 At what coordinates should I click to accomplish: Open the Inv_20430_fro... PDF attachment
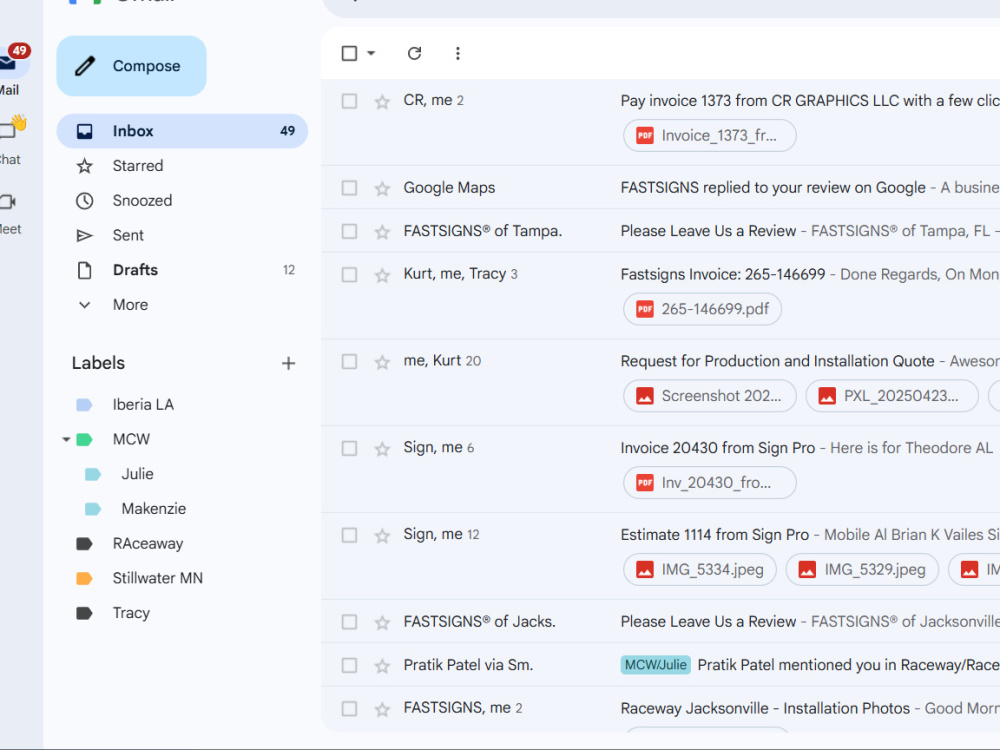click(710, 483)
